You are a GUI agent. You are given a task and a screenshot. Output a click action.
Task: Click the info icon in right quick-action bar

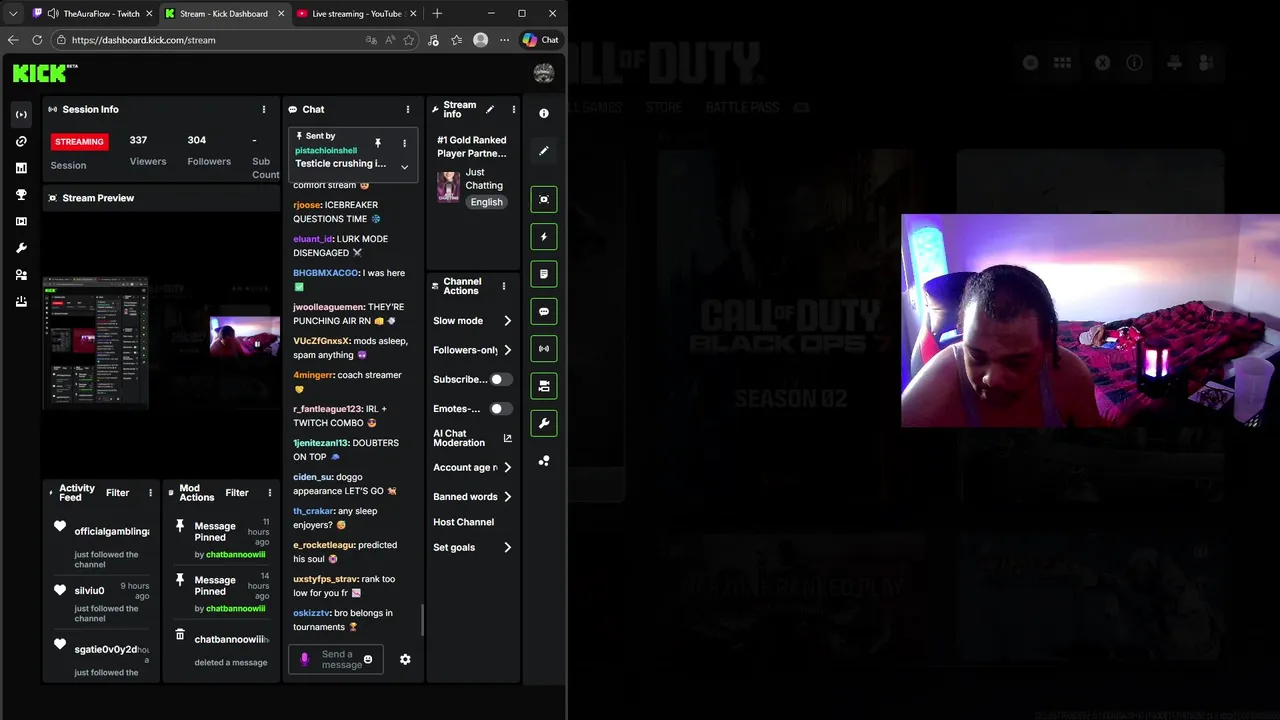(544, 114)
